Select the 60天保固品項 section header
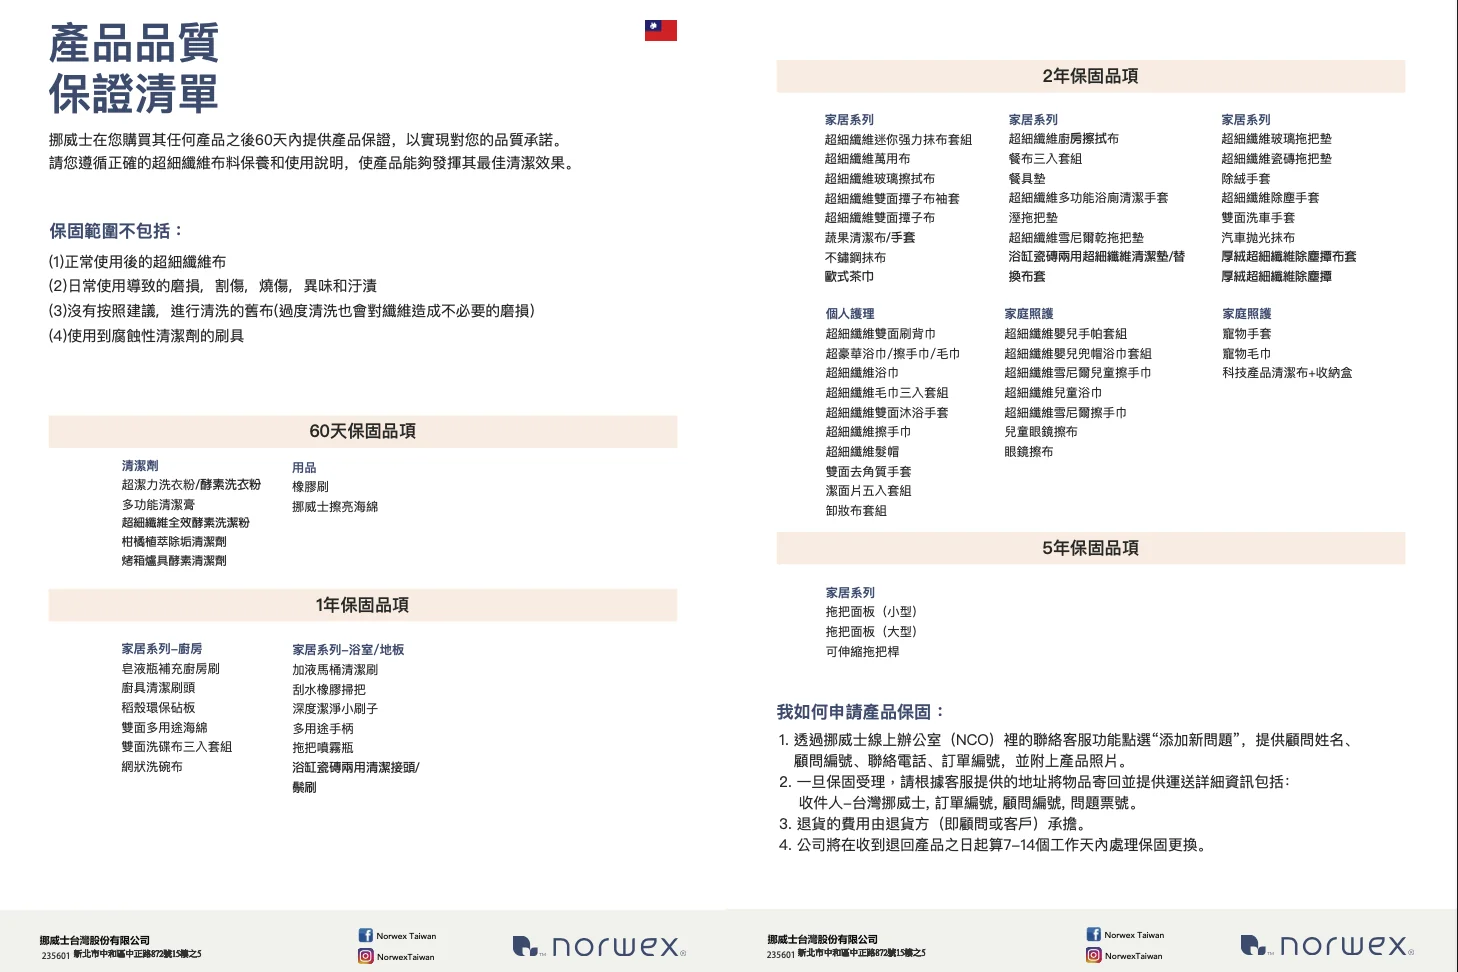The image size is (1458, 972). click(362, 431)
